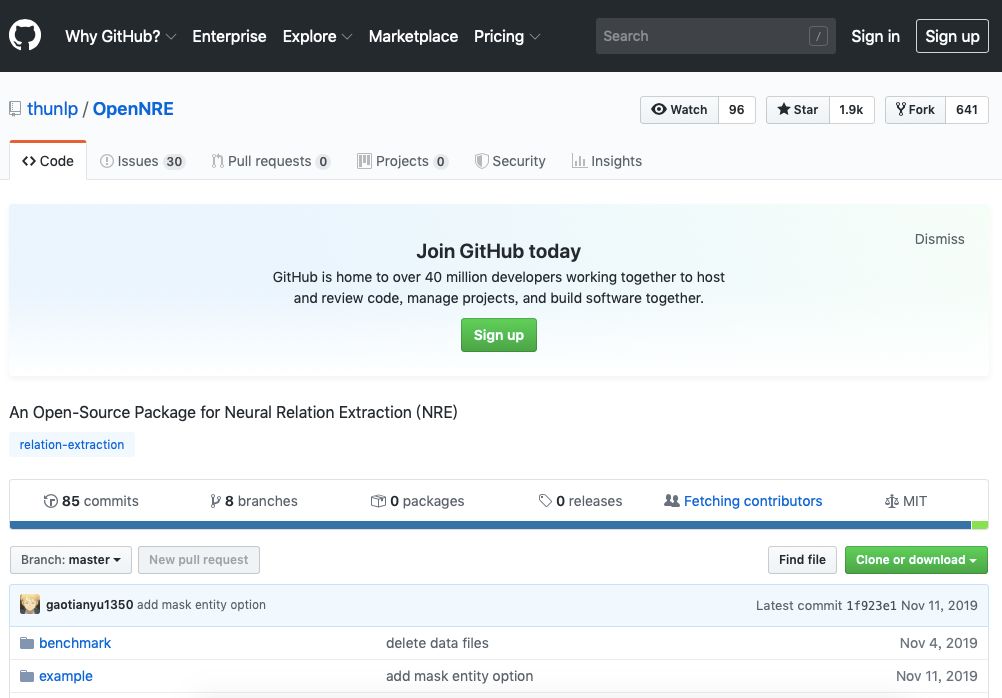Click the releases tag icon
The height and width of the screenshot is (698, 1002).
[545, 501]
